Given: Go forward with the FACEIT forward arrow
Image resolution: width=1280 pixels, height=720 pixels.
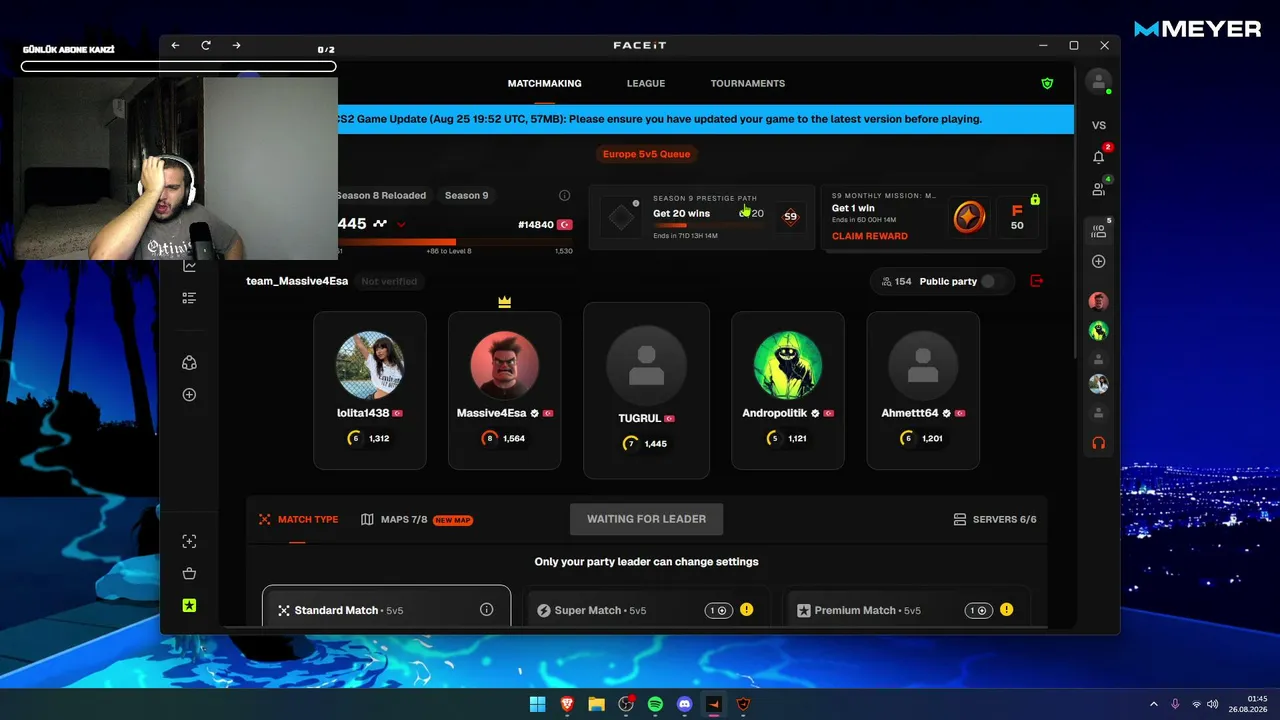Looking at the screenshot, I should click(236, 45).
